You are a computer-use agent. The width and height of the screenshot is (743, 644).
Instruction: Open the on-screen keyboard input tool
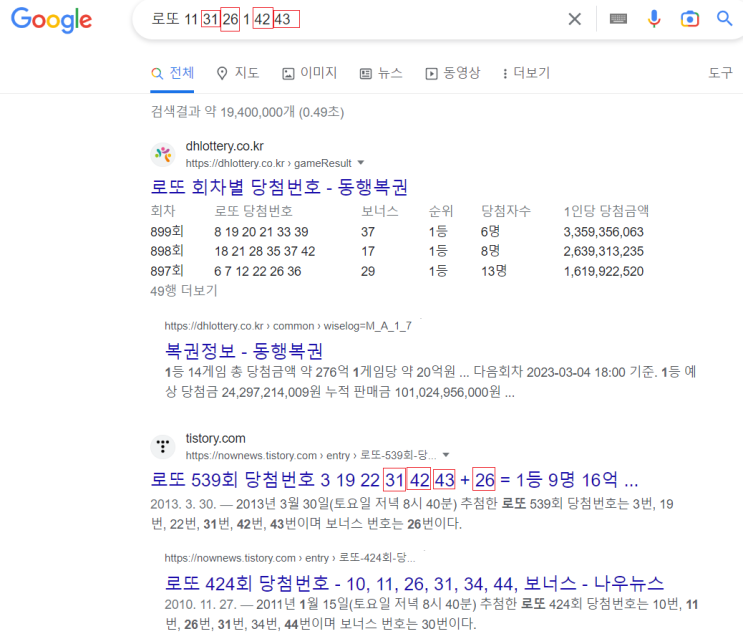pos(618,19)
